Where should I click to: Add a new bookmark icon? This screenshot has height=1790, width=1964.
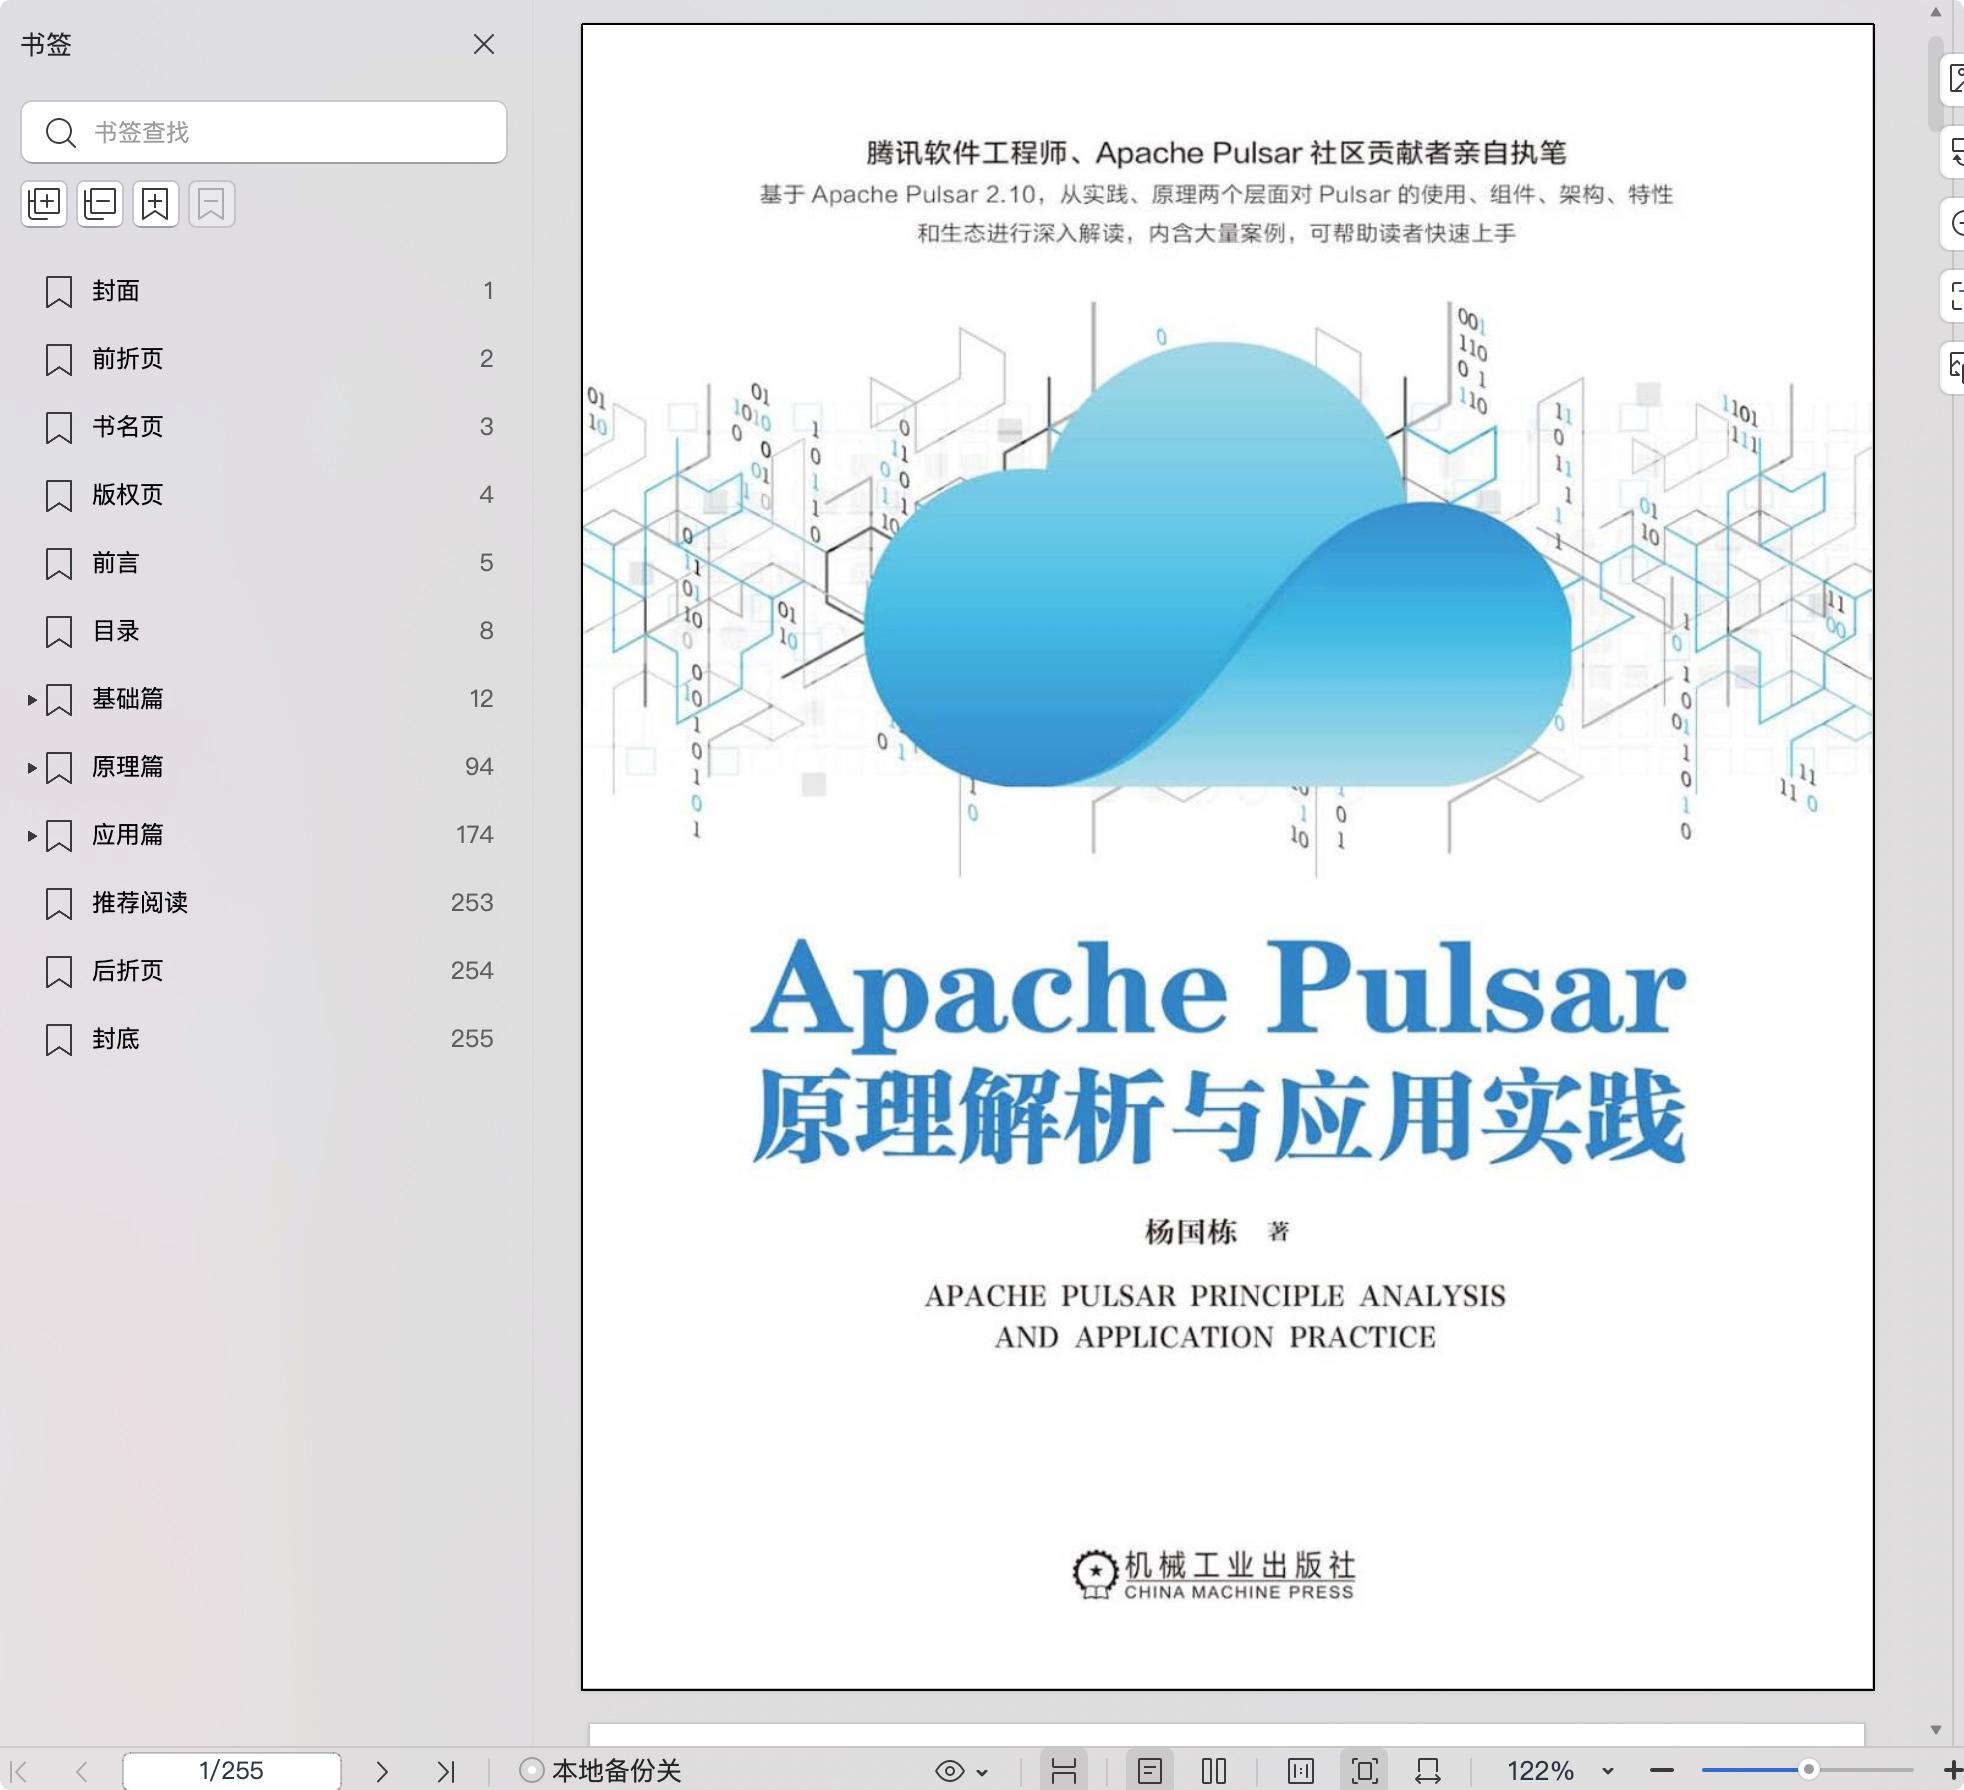(156, 204)
